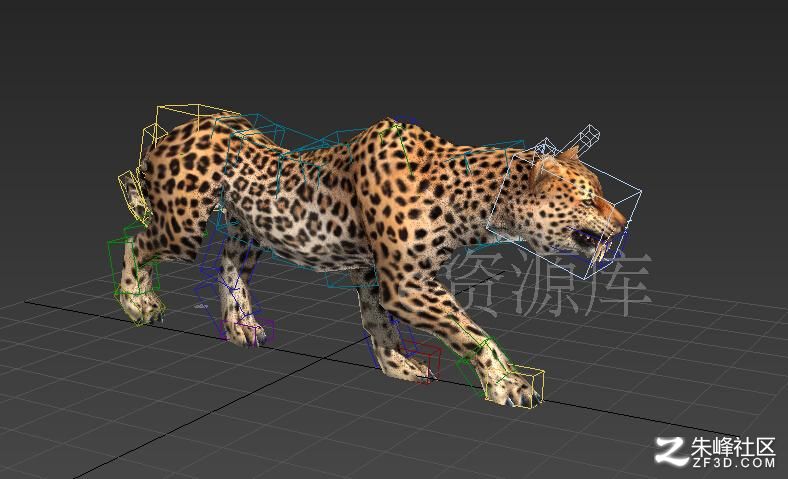Select the red bone box at the paw
The height and width of the screenshot is (479, 788).
click(422, 361)
